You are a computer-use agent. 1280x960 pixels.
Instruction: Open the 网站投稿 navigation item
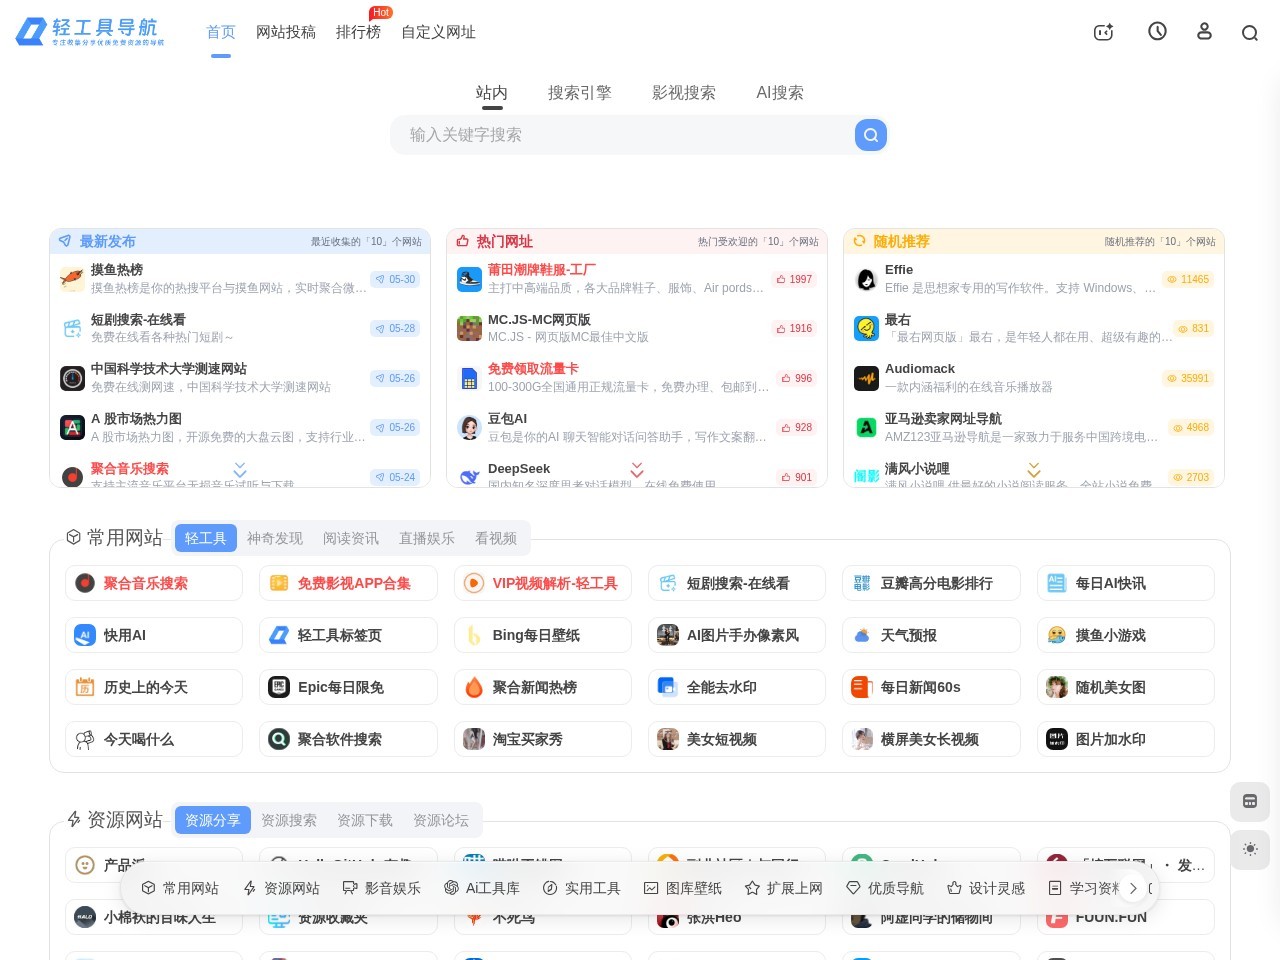286,32
